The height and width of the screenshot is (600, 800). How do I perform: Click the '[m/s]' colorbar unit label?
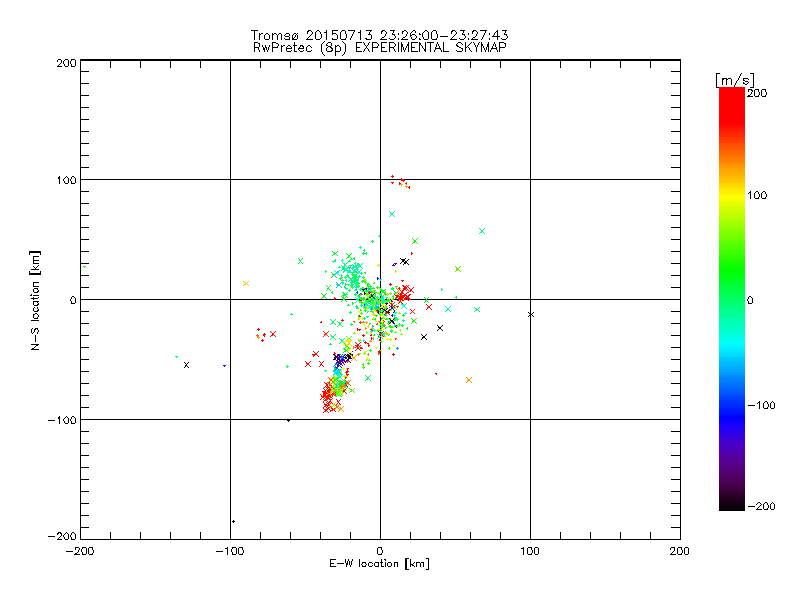click(735, 80)
